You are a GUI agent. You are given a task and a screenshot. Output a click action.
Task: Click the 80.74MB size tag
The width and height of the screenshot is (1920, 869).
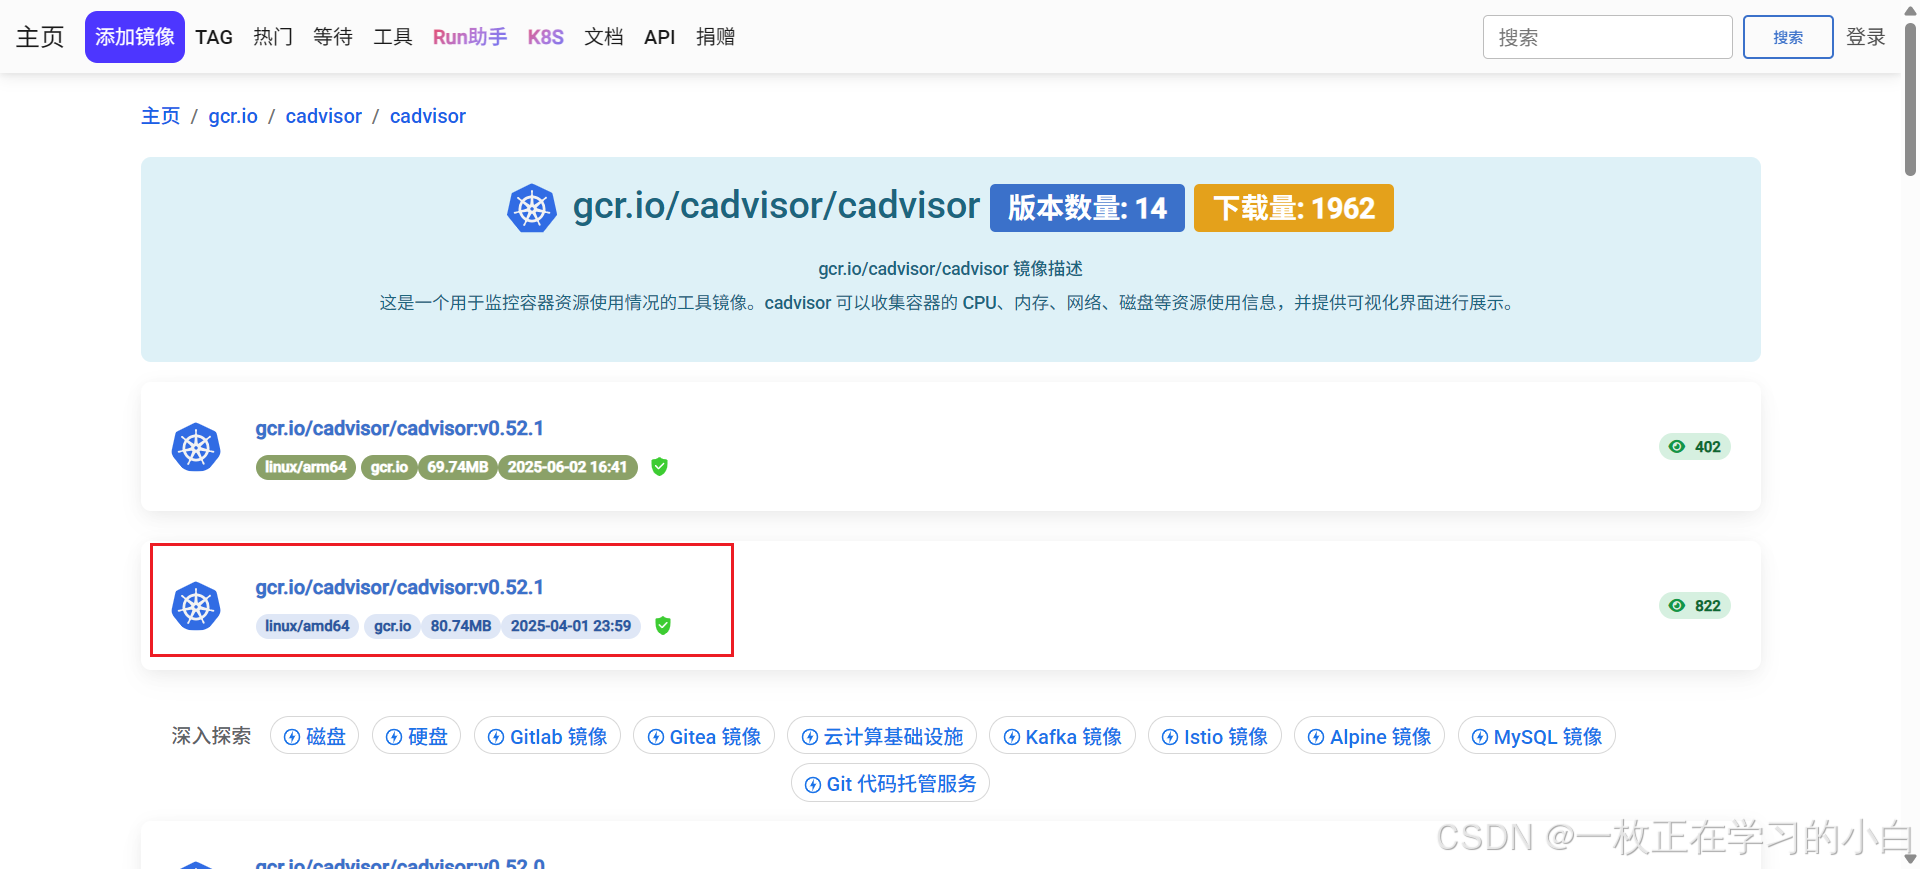coord(461,626)
